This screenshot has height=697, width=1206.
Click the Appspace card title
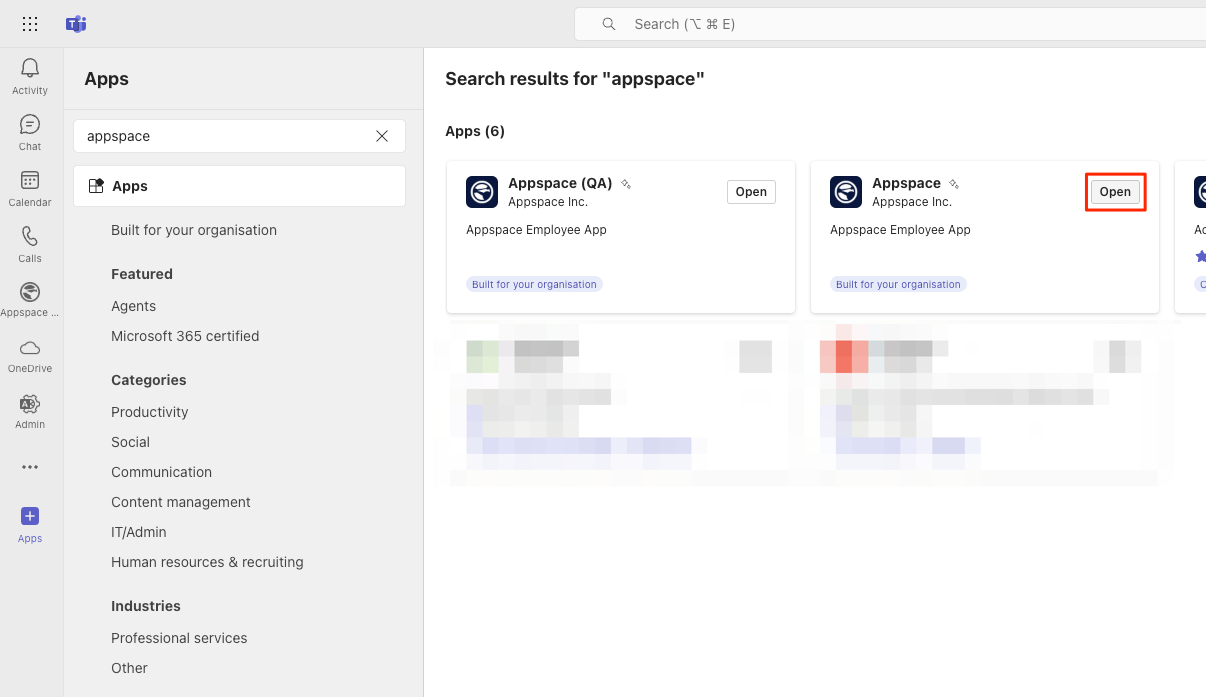click(x=906, y=183)
